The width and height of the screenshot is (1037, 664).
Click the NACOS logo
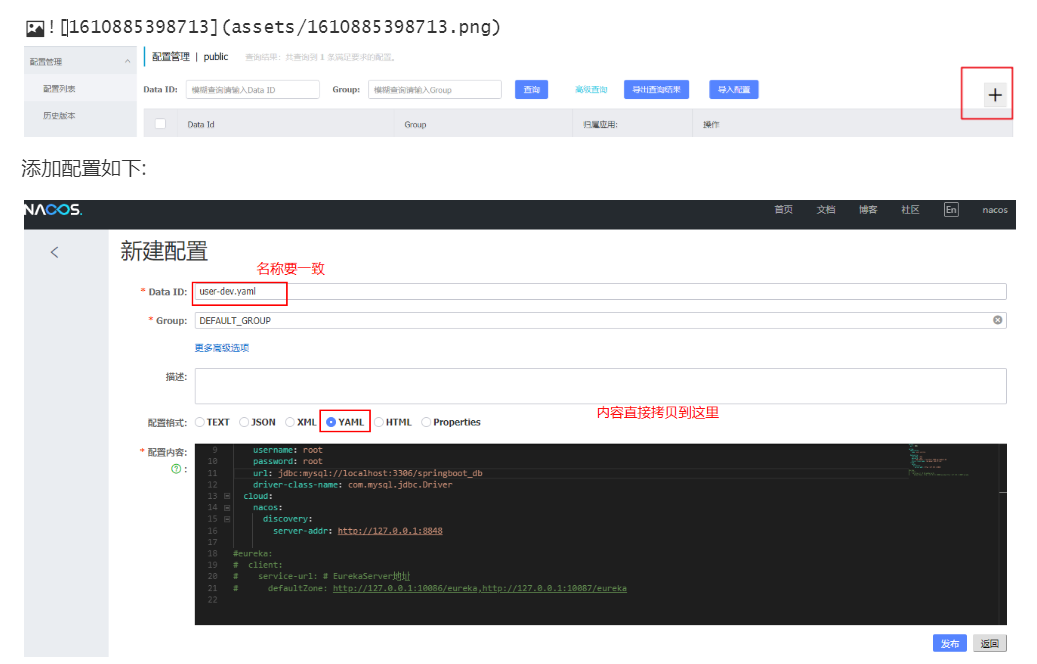pyautogui.click(x=53, y=210)
